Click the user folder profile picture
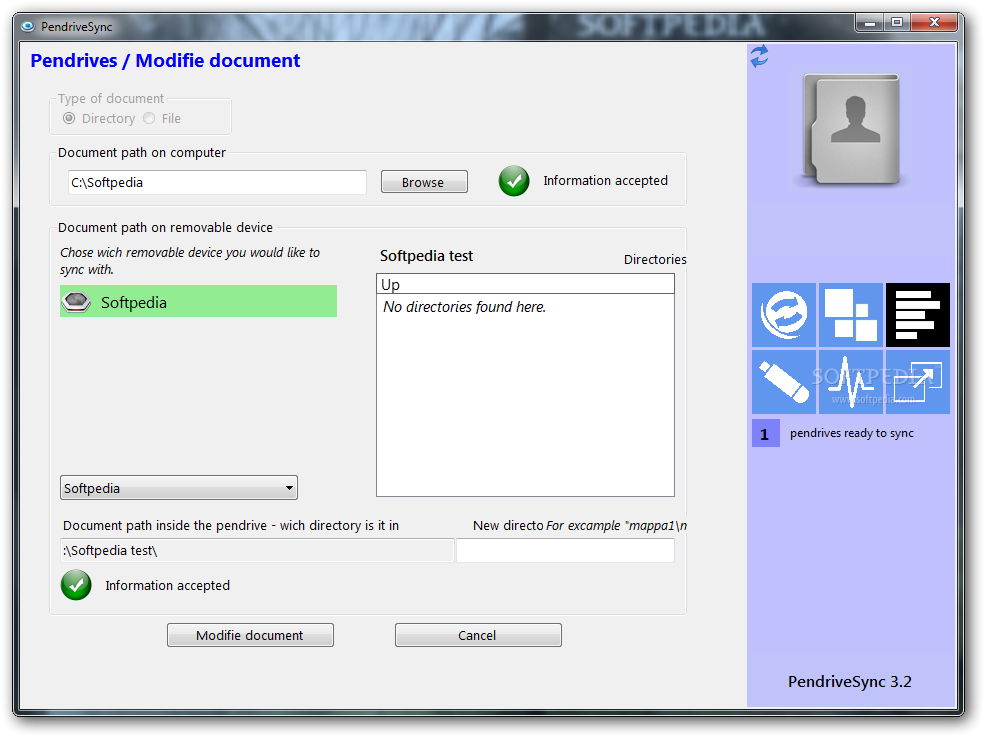The image size is (985, 737). click(x=852, y=129)
